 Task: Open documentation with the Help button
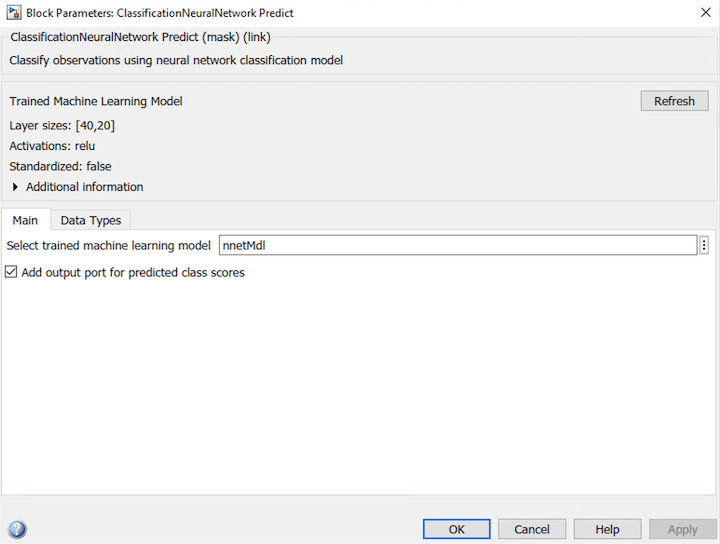coord(607,529)
